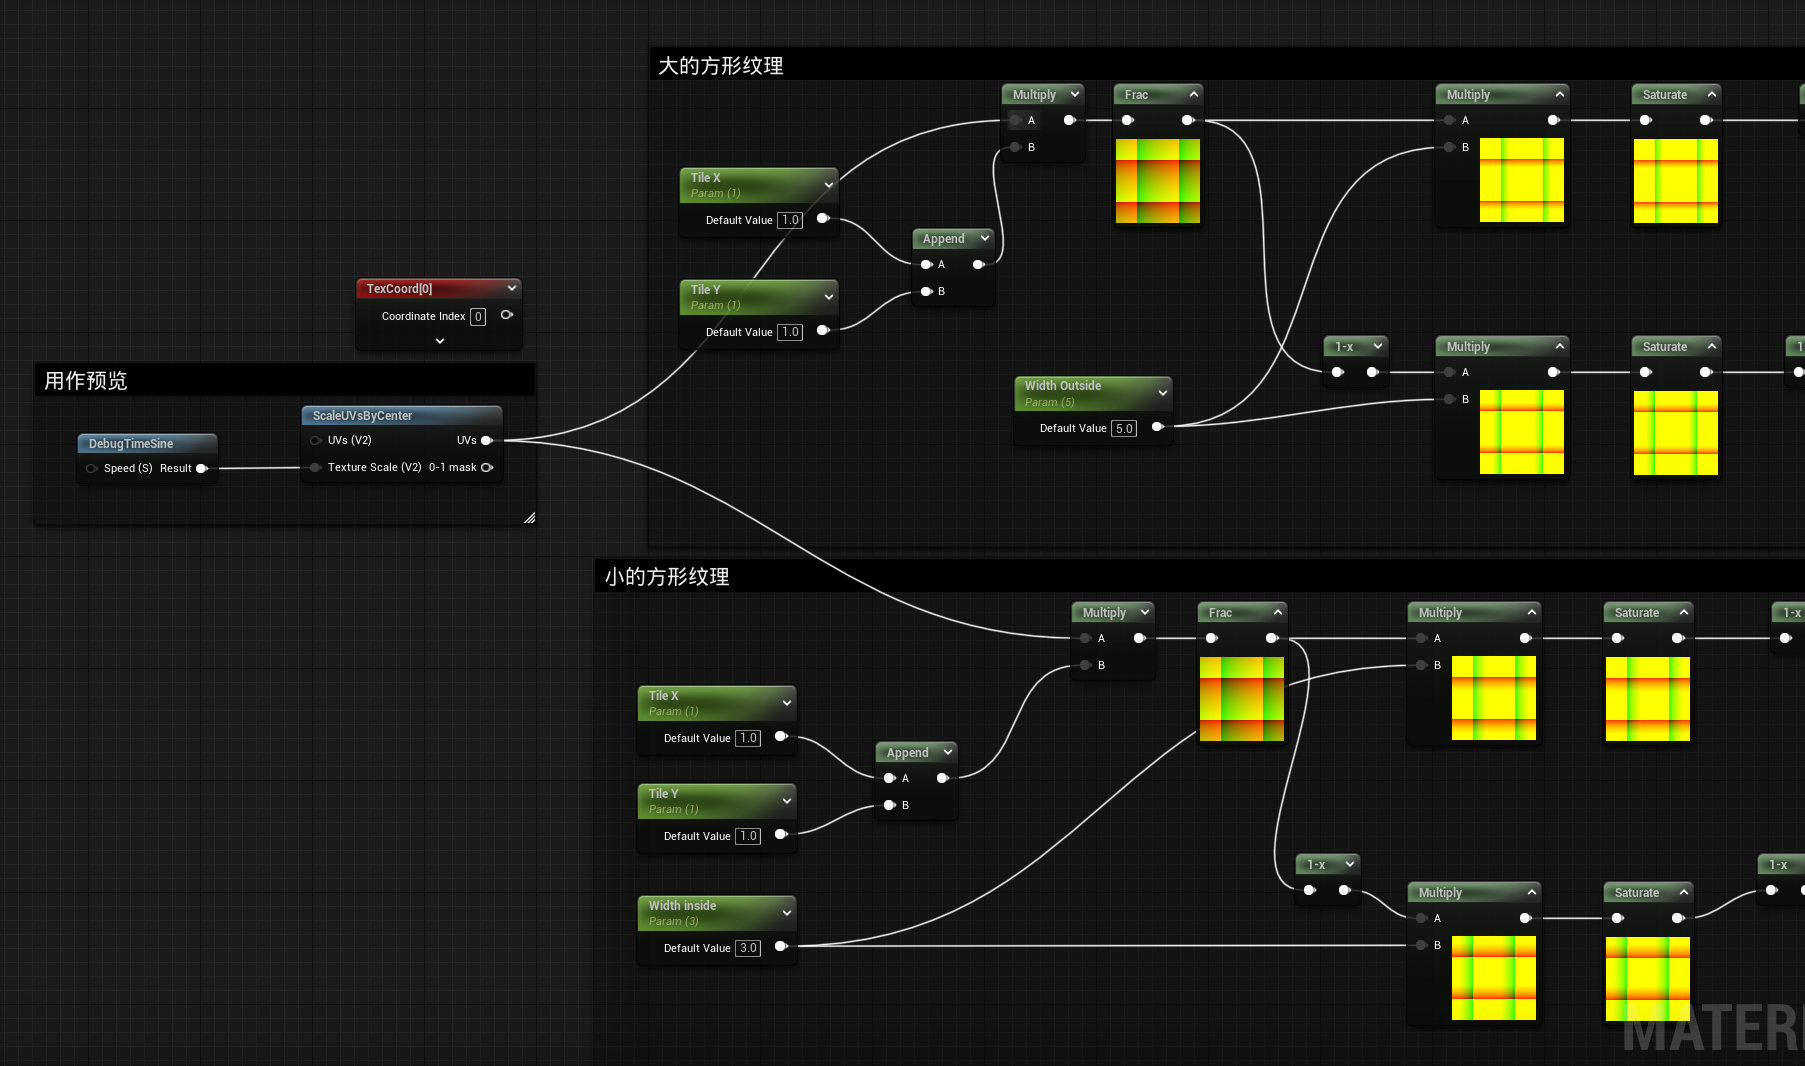Screen dimensions: 1805x1066
Task: Collapse the Frac node preview in 小的方形纹理
Action: 1278,612
